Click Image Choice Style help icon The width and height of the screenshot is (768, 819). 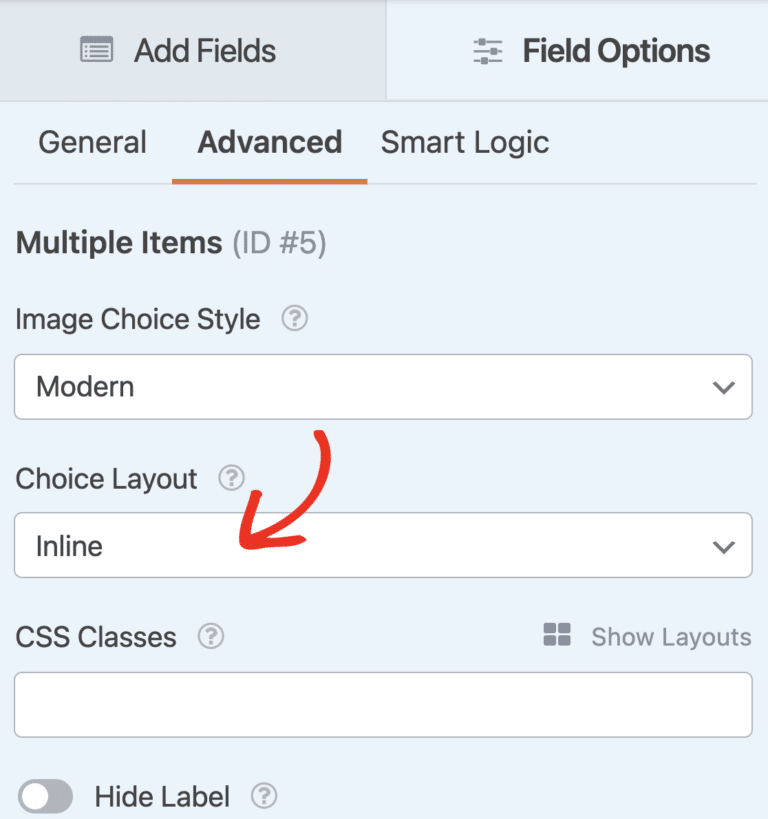pyautogui.click(x=294, y=319)
